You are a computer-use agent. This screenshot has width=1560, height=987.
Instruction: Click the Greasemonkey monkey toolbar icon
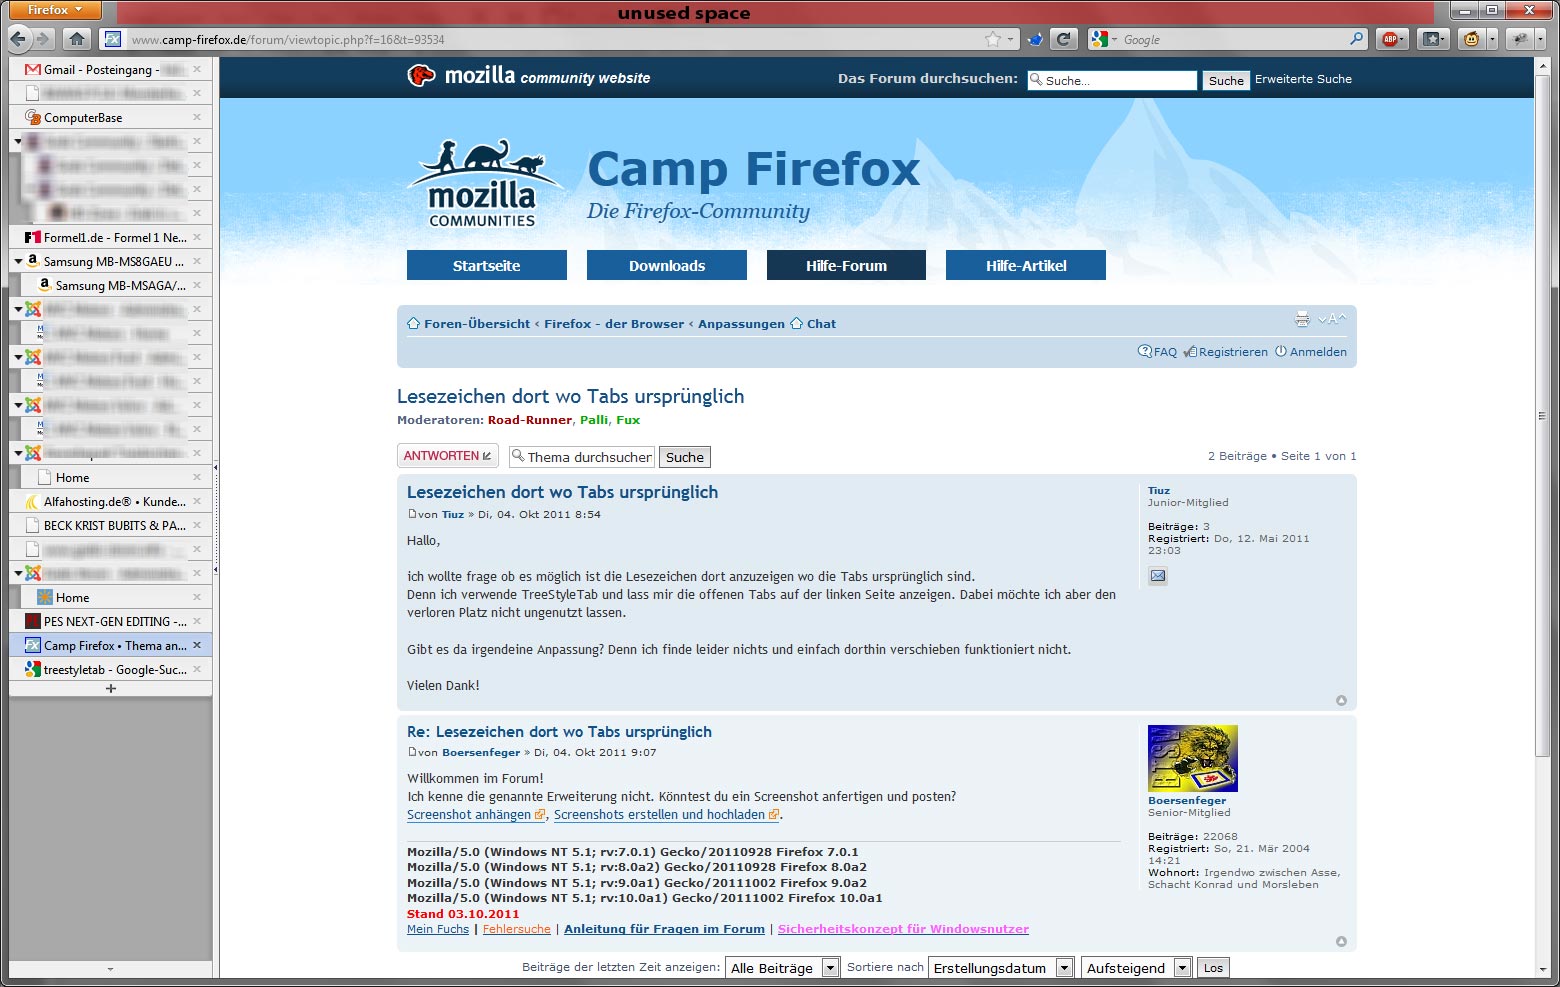(1471, 39)
